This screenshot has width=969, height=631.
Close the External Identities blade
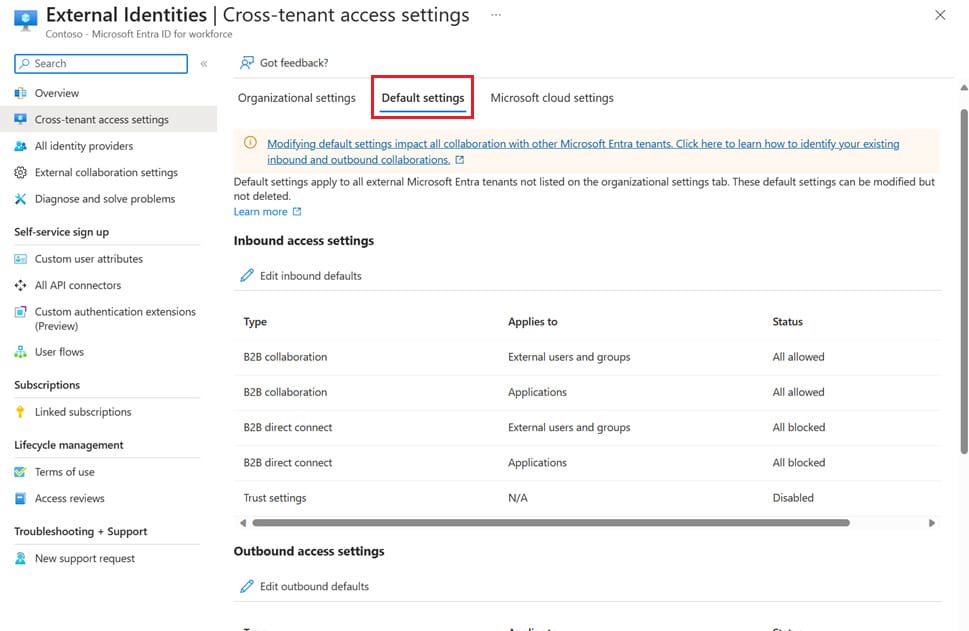click(940, 15)
